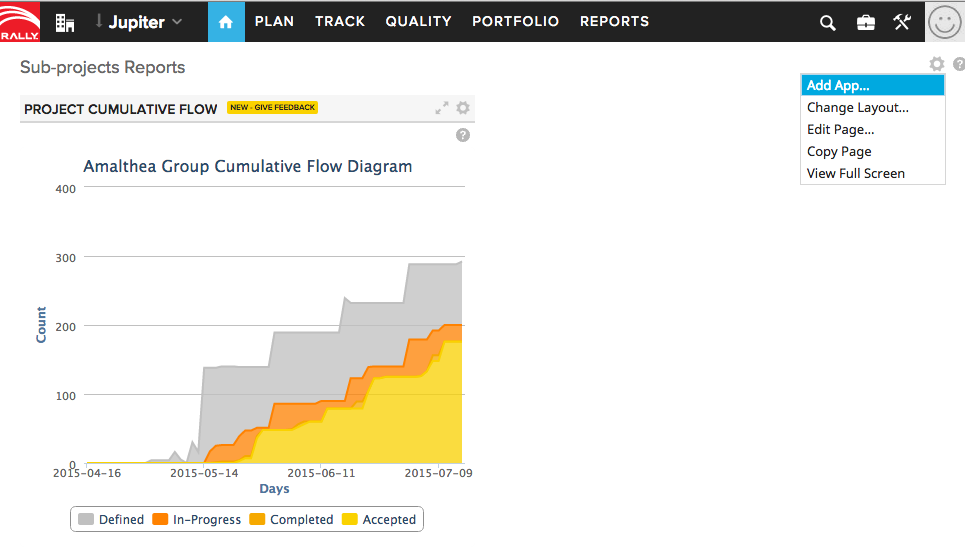Screen dimensions: 965x557
Task: Click the Rally logo
Action: [x=20, y=21]
